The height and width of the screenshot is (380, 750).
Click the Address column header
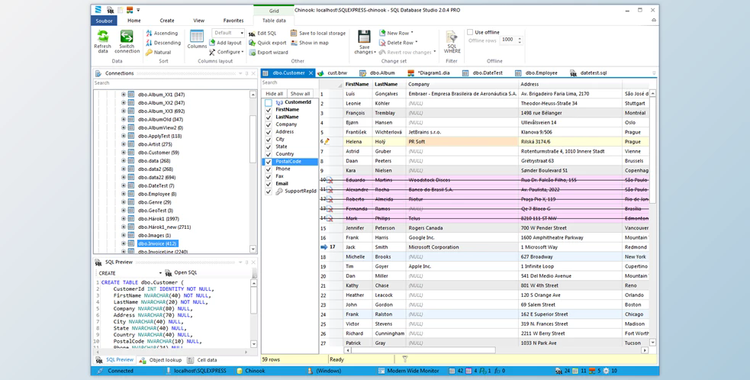click(x=570, y=84)
